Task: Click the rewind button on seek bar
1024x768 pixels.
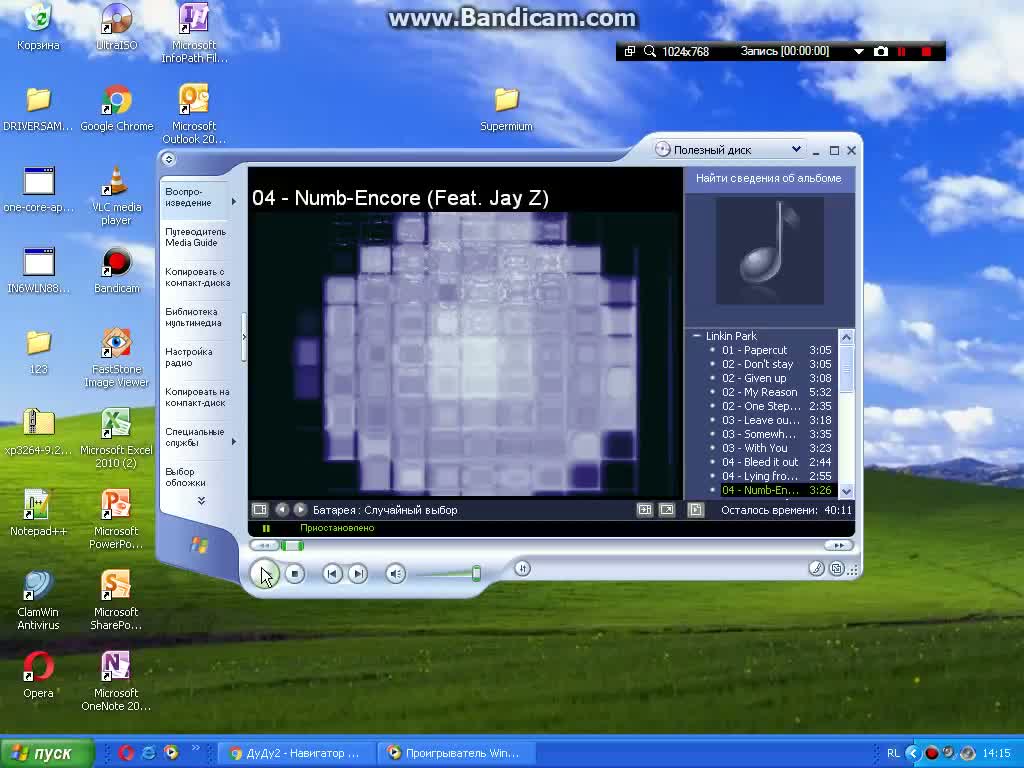Action: [x=264, y=545]
